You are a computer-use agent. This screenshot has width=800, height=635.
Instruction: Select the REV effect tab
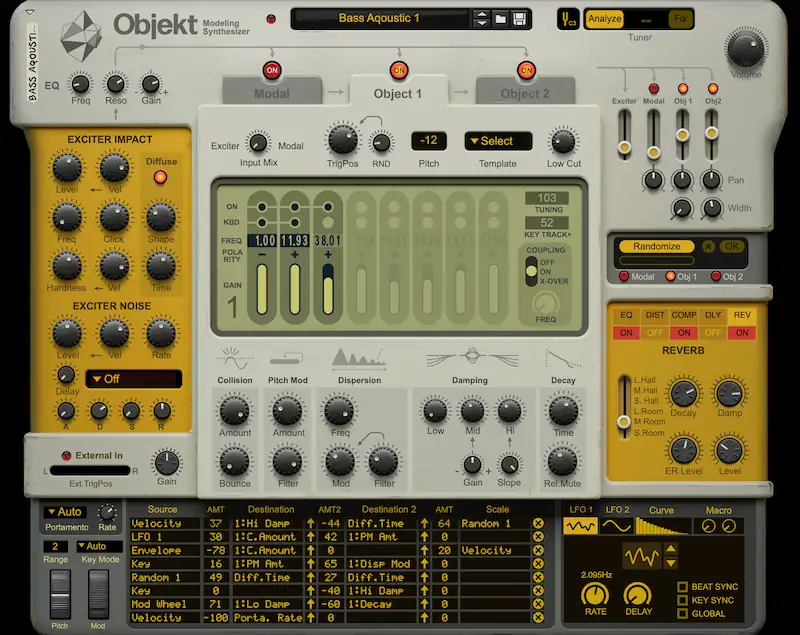[742, 315]
